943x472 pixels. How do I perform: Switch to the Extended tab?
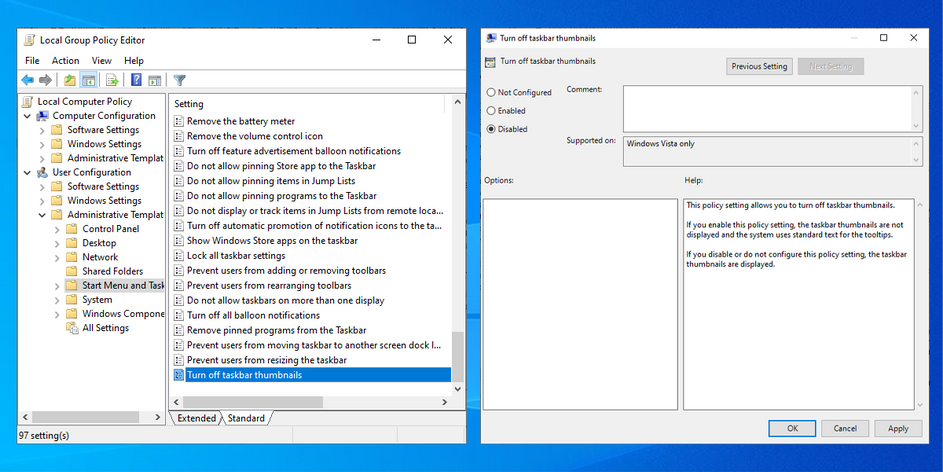point(196,418)
